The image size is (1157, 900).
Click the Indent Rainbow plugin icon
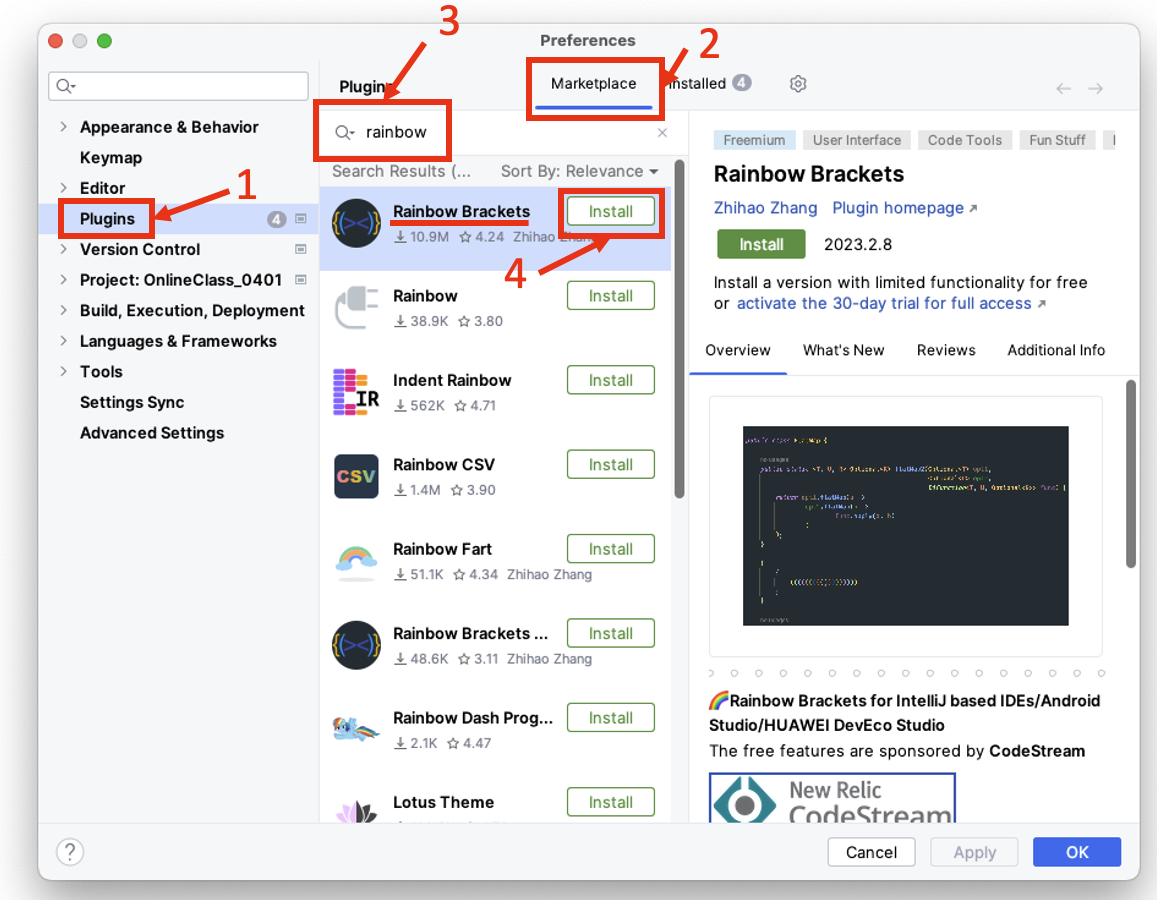[x=356, y=392]
